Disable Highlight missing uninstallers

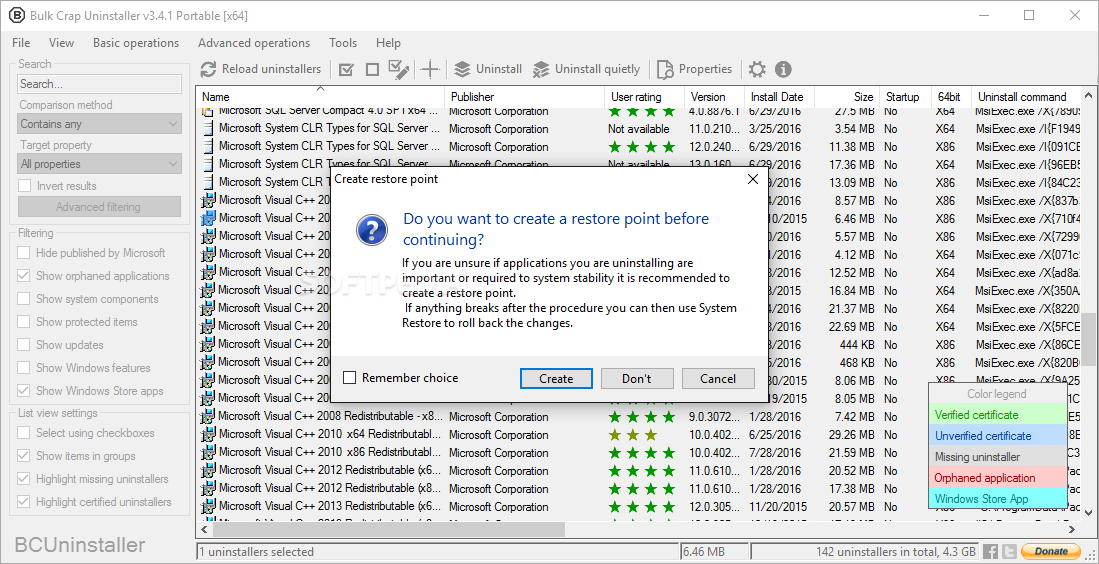(x=24, y=479)
